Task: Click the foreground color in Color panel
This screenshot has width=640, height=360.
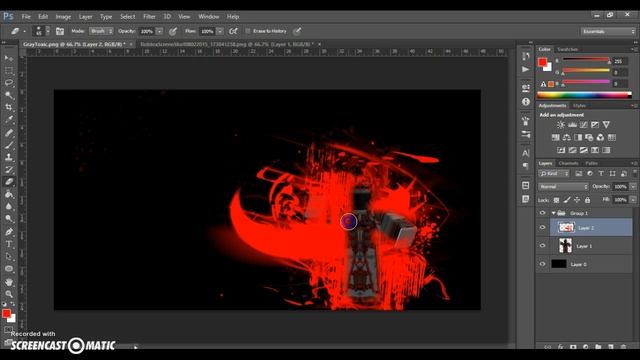Action: pos(542,62)
